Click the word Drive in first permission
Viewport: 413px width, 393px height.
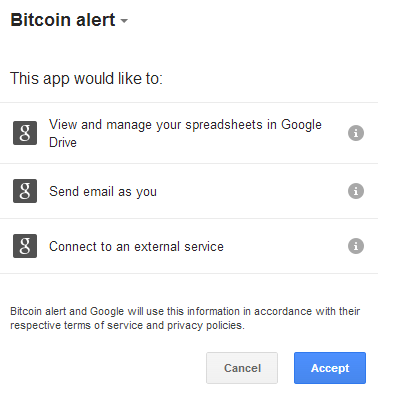pyautogui.click(x=63, y=143)
